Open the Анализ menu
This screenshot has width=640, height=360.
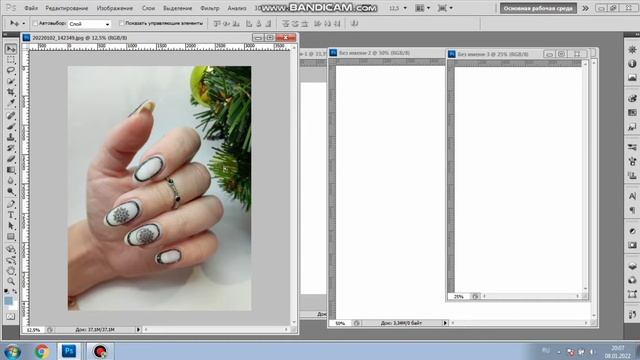(x=237, y=8)
